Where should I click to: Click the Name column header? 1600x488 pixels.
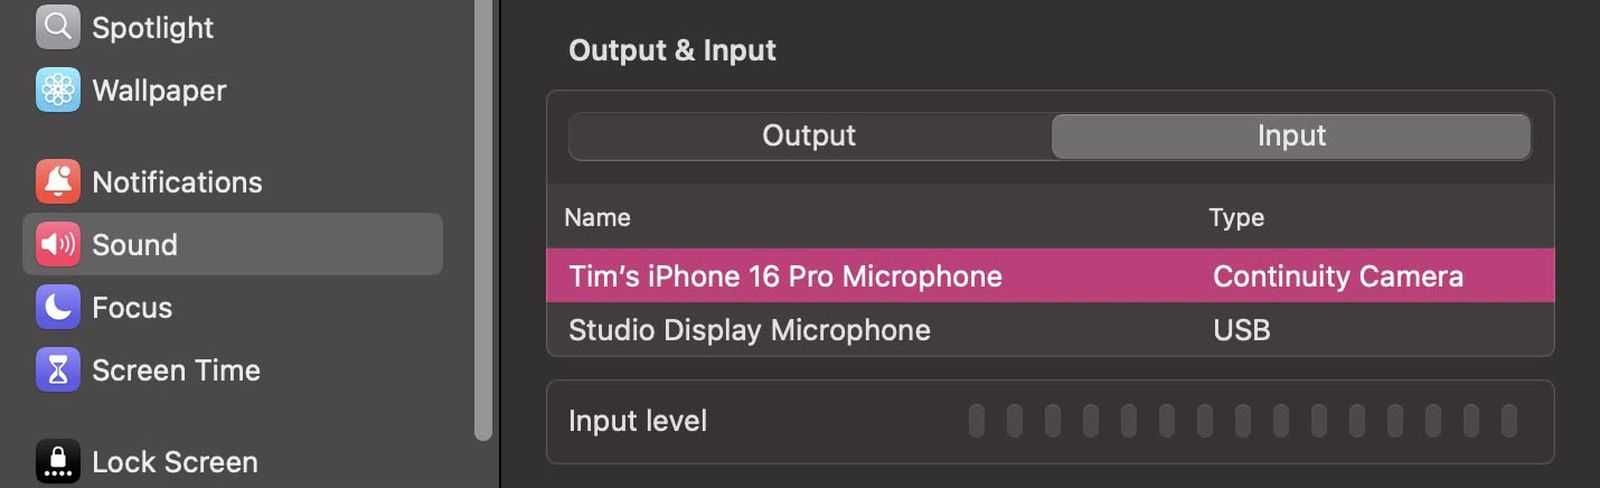[x=597, y=217]
